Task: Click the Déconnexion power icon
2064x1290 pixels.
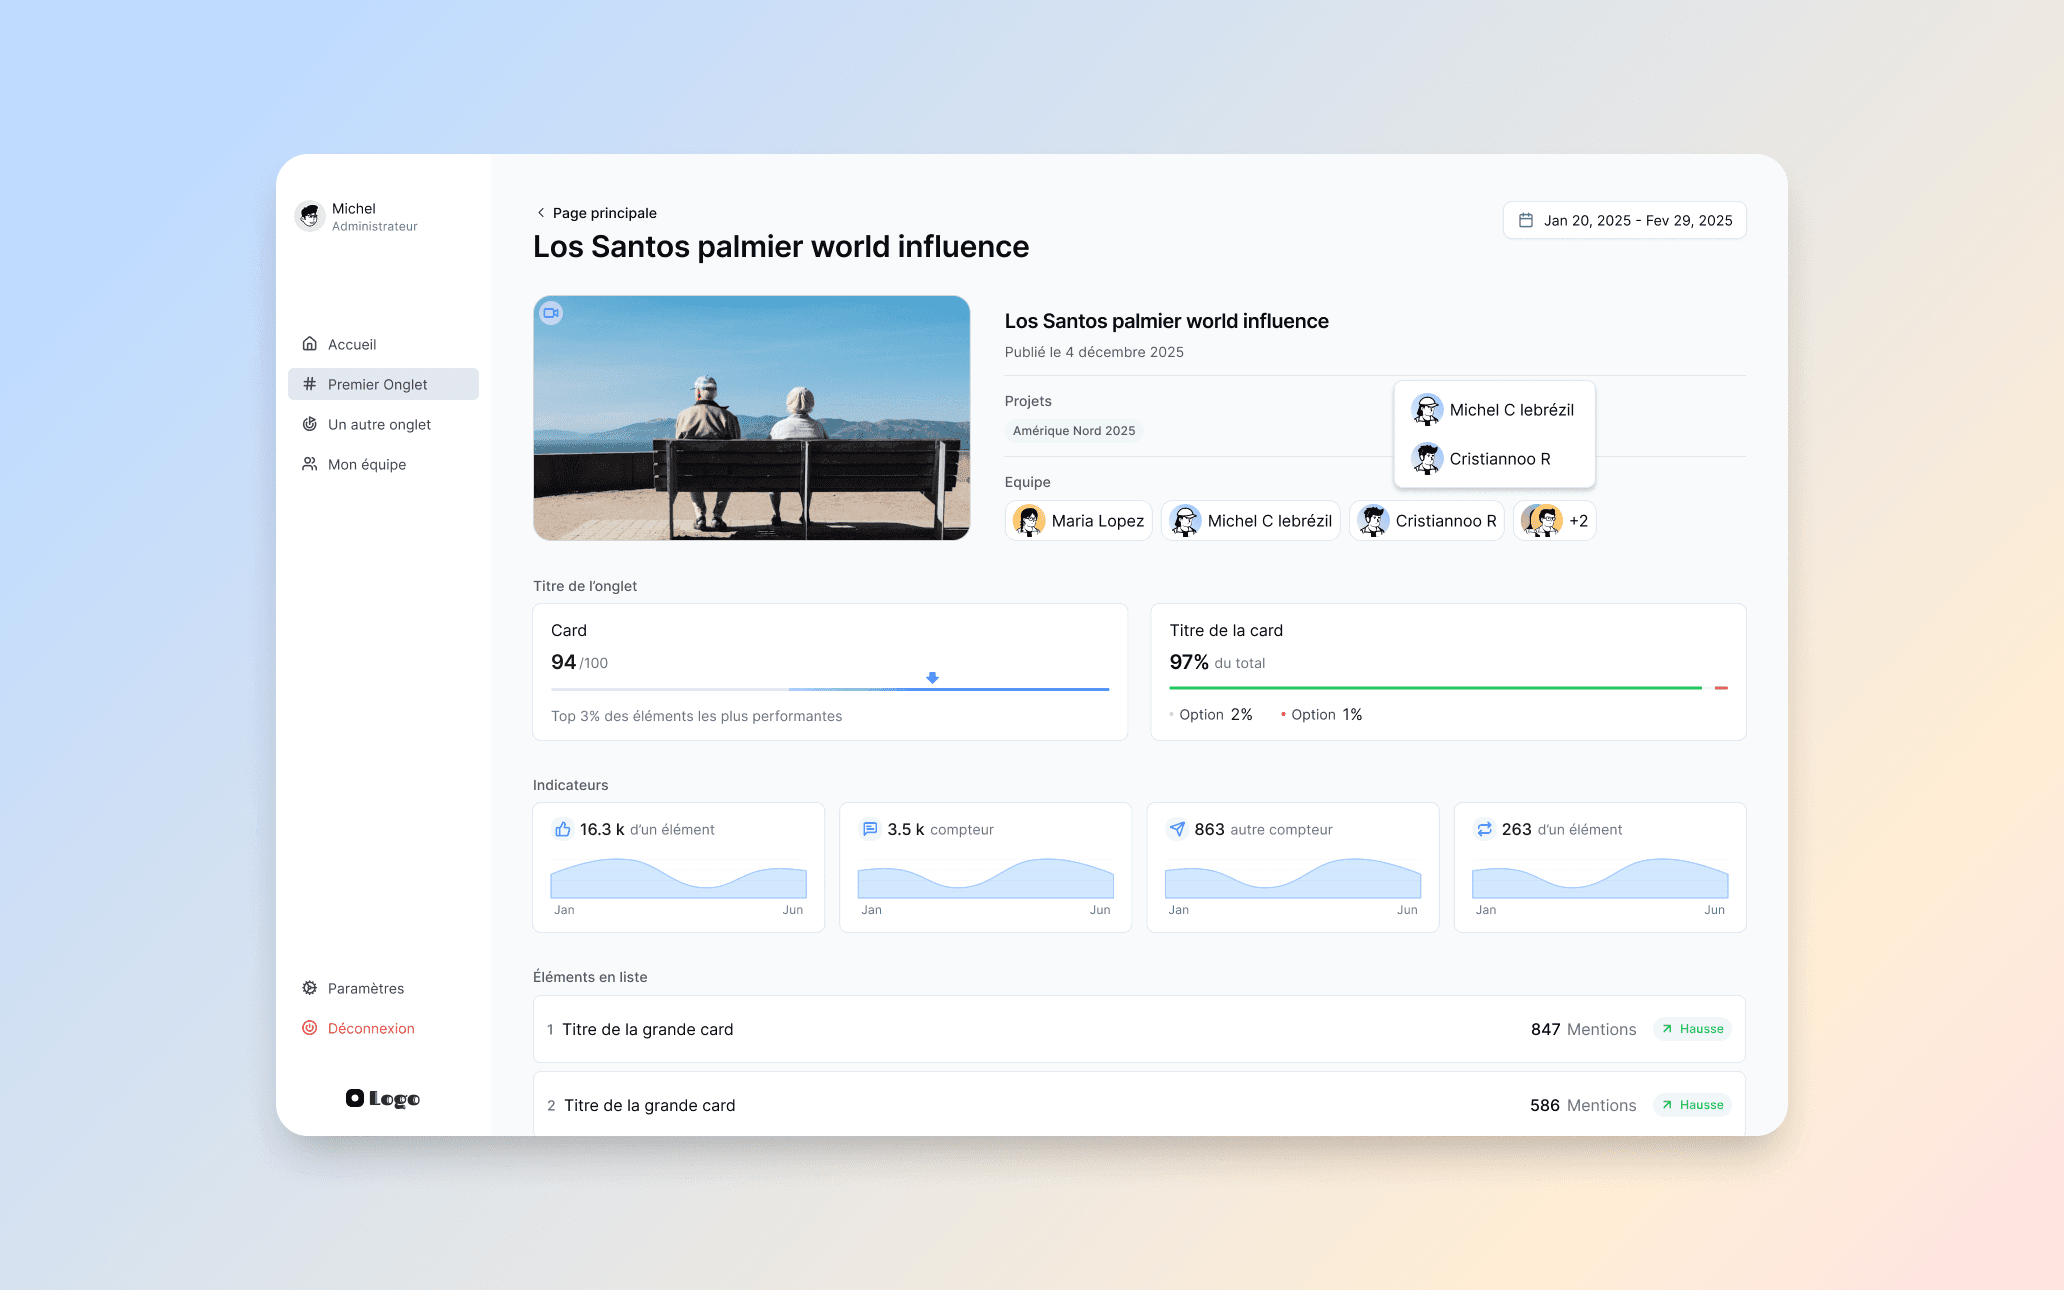Action: tap(310, 1028)
